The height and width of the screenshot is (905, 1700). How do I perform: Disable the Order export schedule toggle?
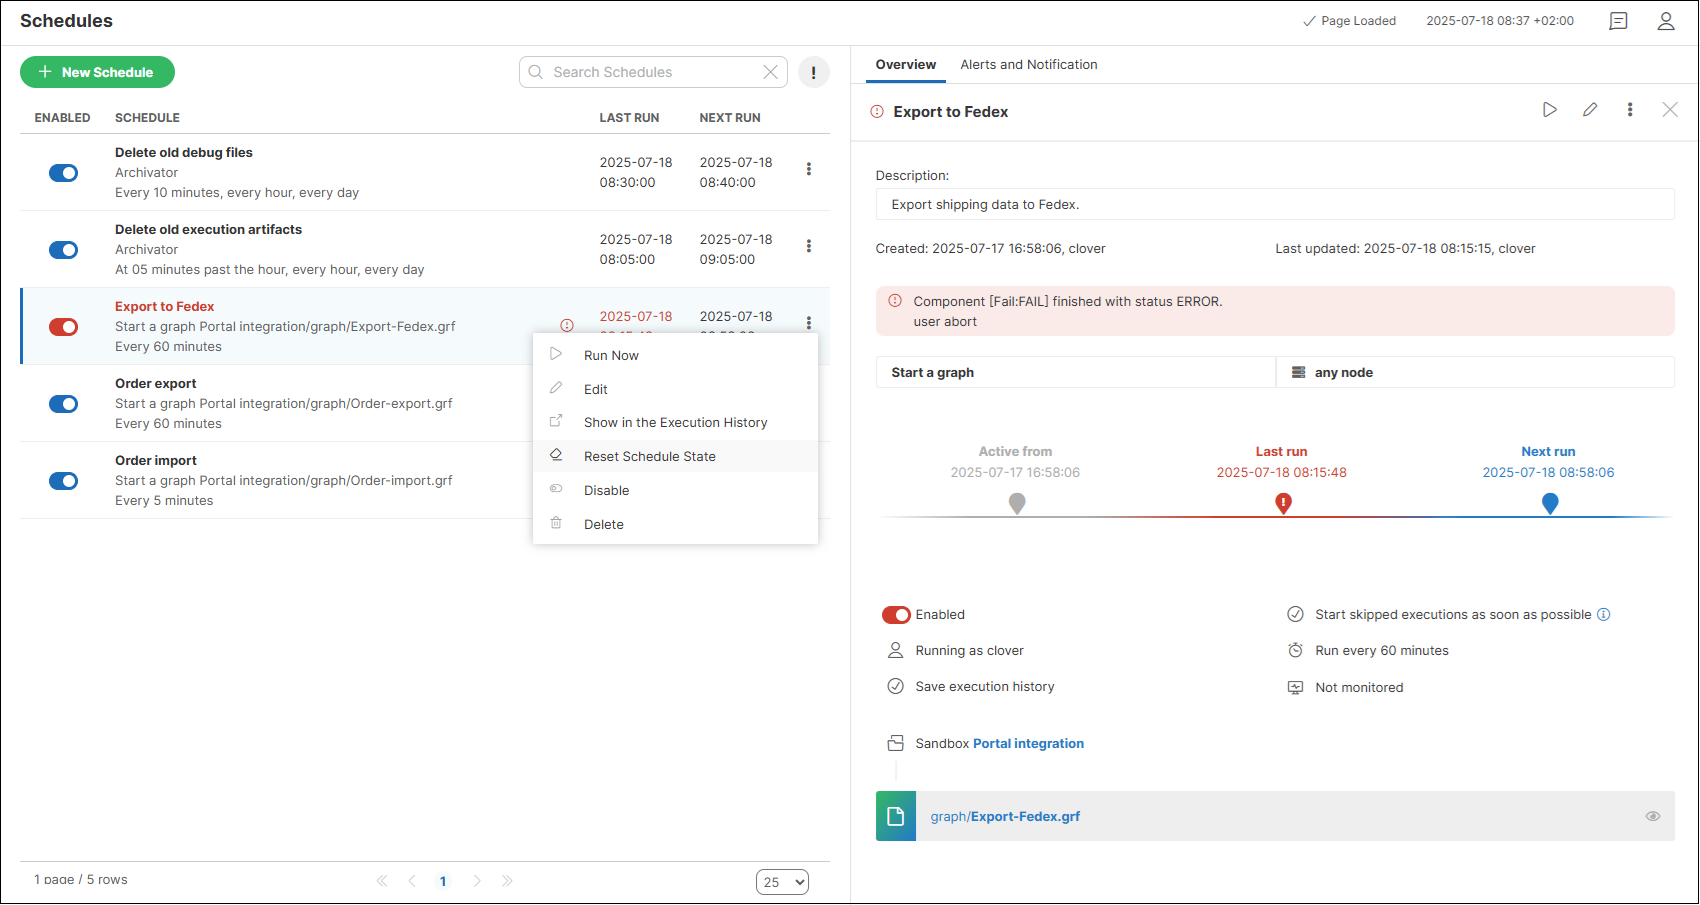coord(64,404)
